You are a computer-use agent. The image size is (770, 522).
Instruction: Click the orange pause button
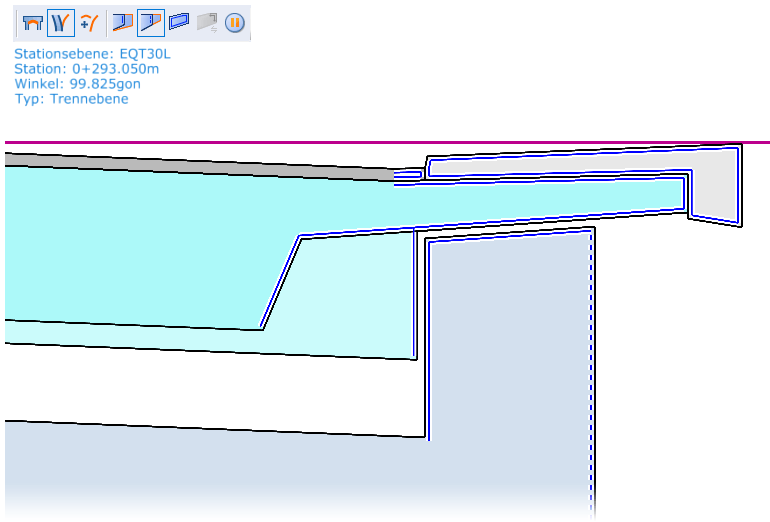click(x=235, y=23)
